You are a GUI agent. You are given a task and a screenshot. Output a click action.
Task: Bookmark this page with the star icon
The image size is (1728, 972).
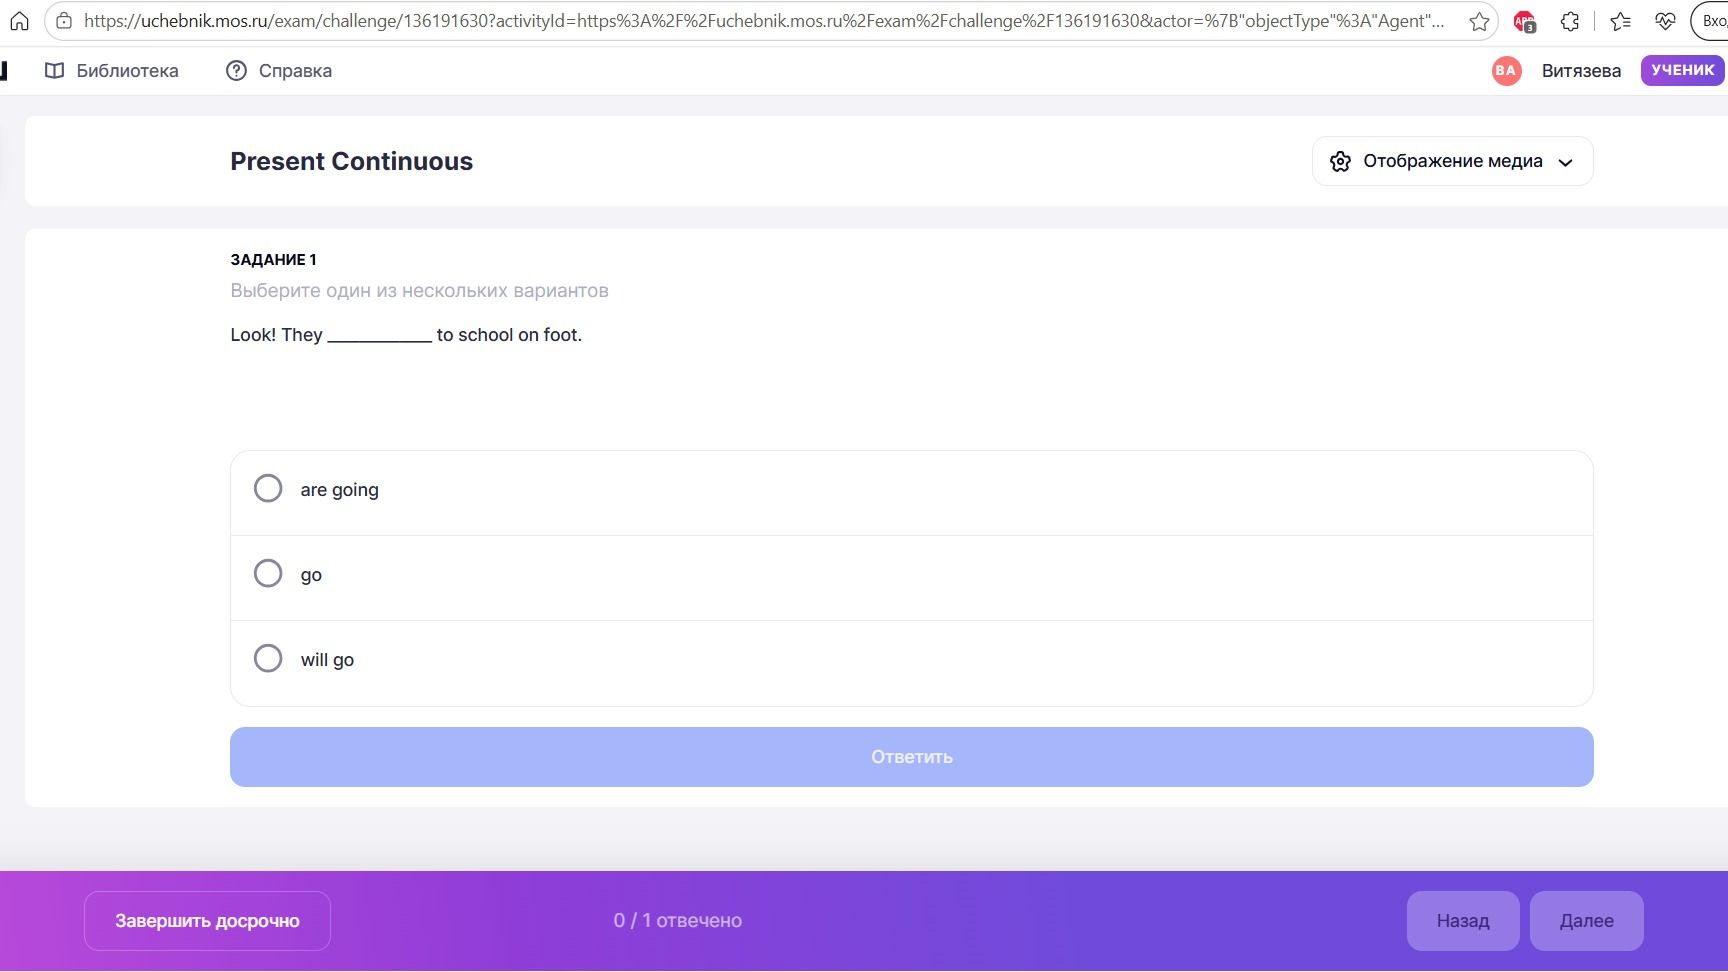click(1479, 21)
